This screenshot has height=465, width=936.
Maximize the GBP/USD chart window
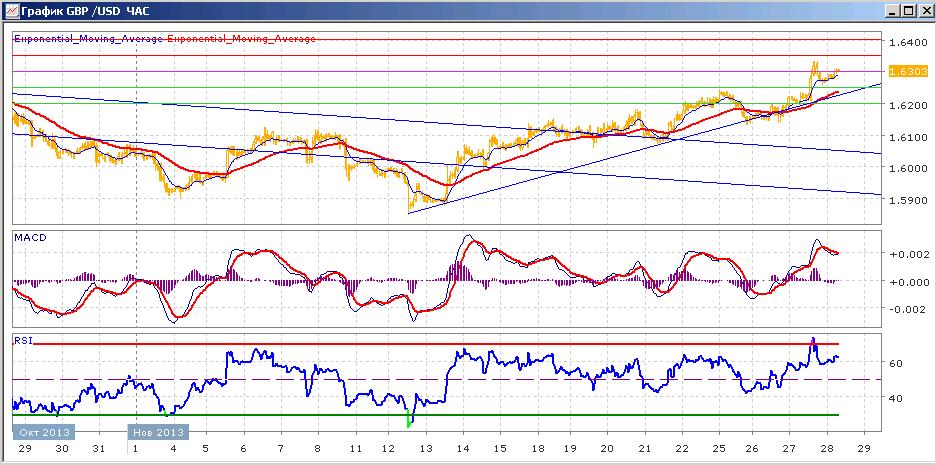[x=908, y=11]
